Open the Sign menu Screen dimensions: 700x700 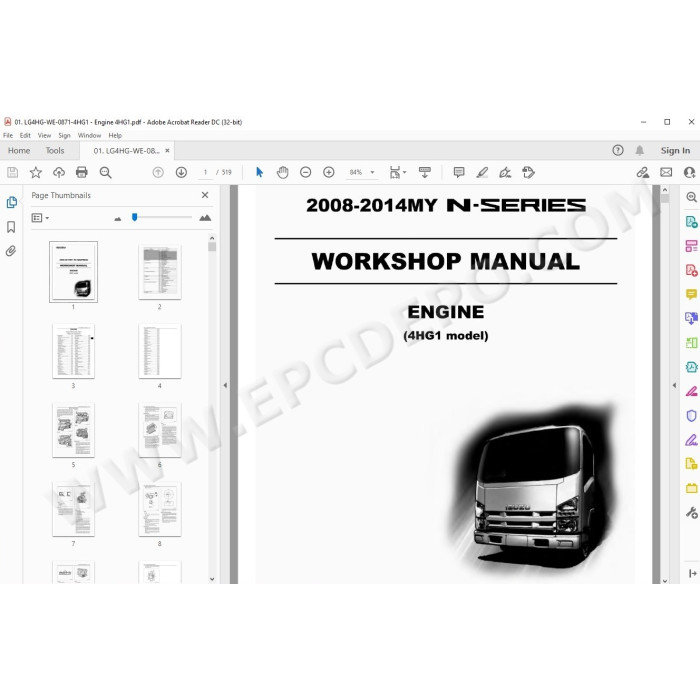click(64, 135)
